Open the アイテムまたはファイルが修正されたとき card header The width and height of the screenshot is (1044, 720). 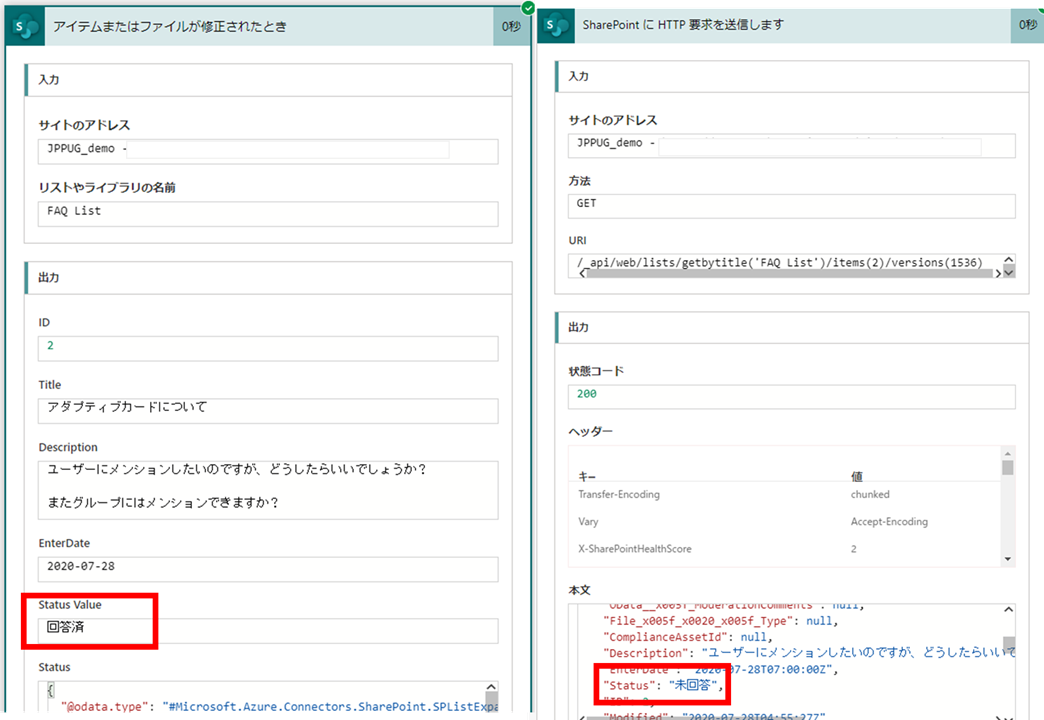(x=269, y=27)
